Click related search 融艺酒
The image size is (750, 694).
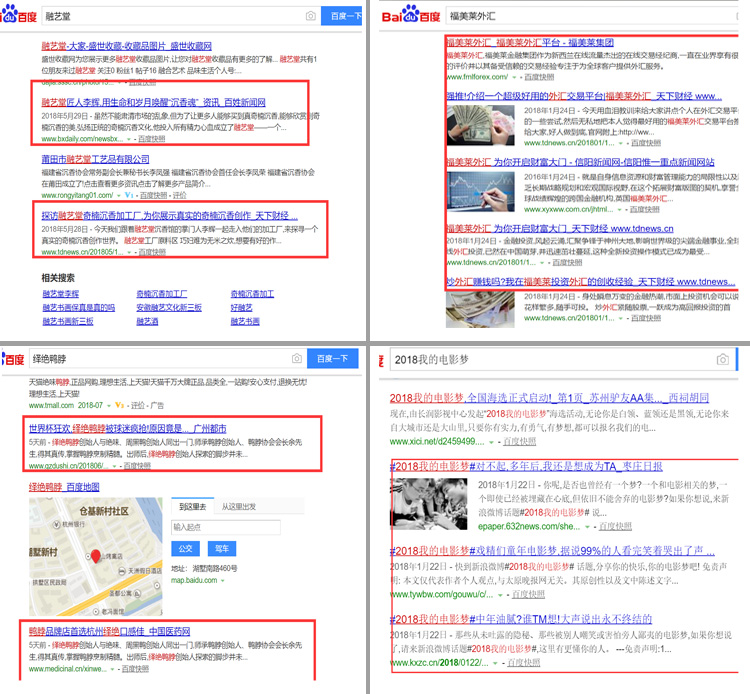(147, 321)
